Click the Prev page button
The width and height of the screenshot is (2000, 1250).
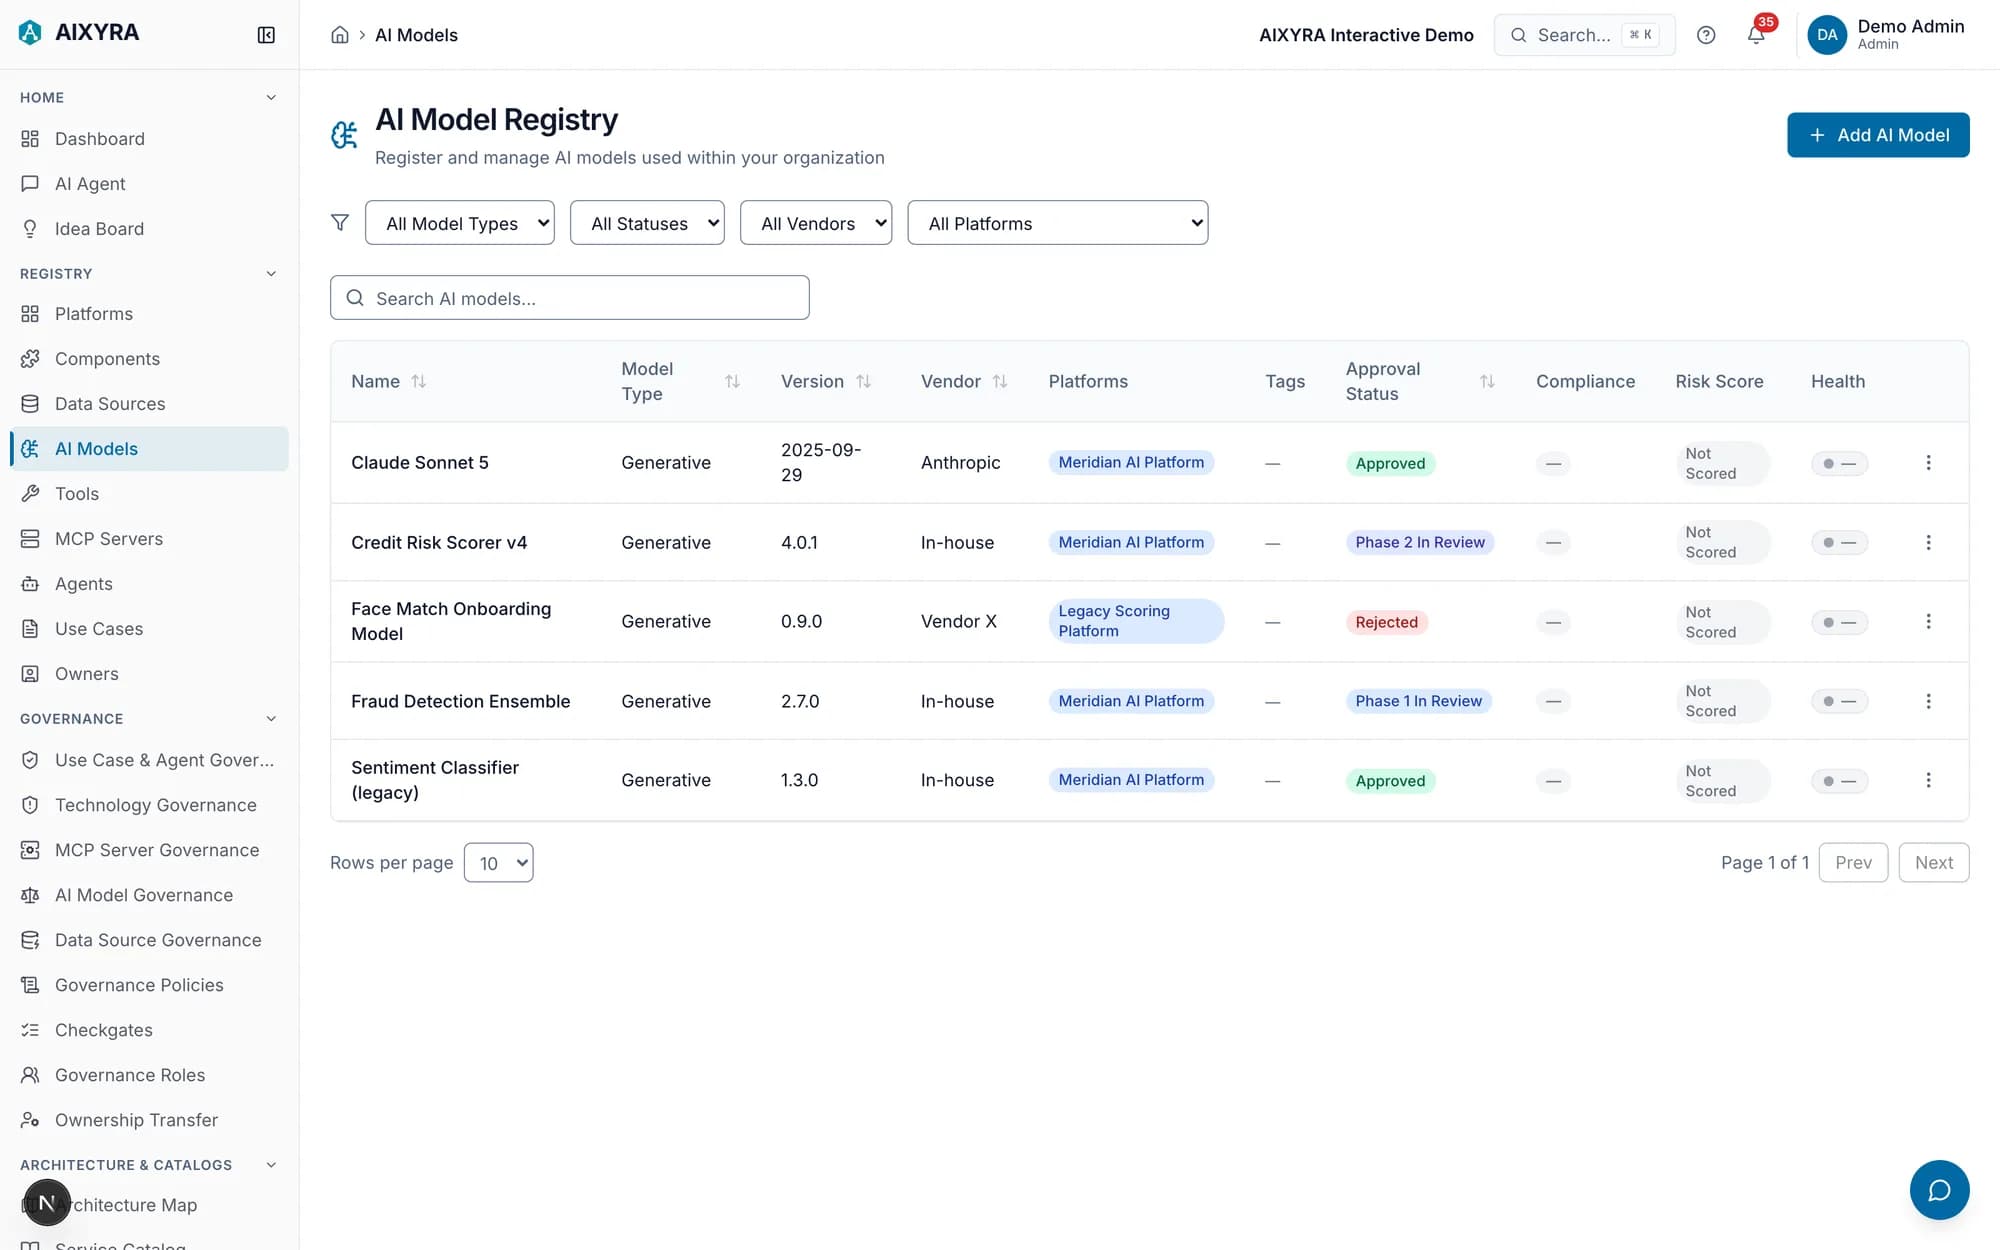(x=1853, y=862)
